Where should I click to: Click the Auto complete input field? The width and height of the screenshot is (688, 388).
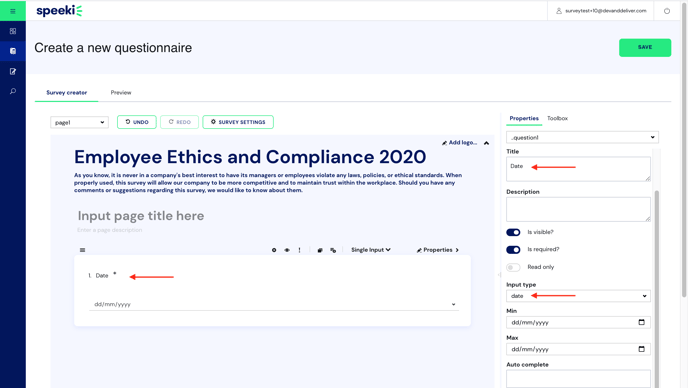[578, 379]
